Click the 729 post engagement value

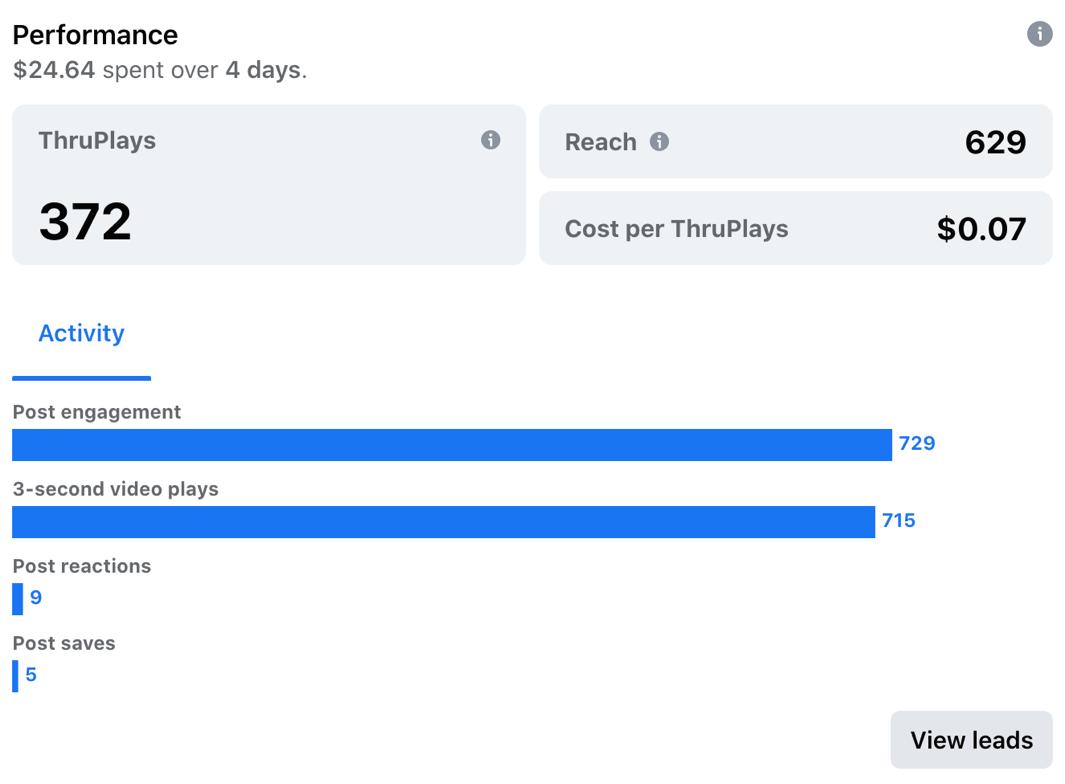click(x=916, y=443)
